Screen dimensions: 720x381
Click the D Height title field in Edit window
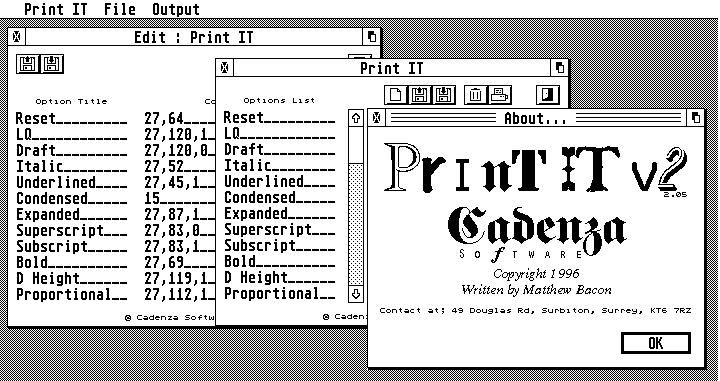click(72, 279)
